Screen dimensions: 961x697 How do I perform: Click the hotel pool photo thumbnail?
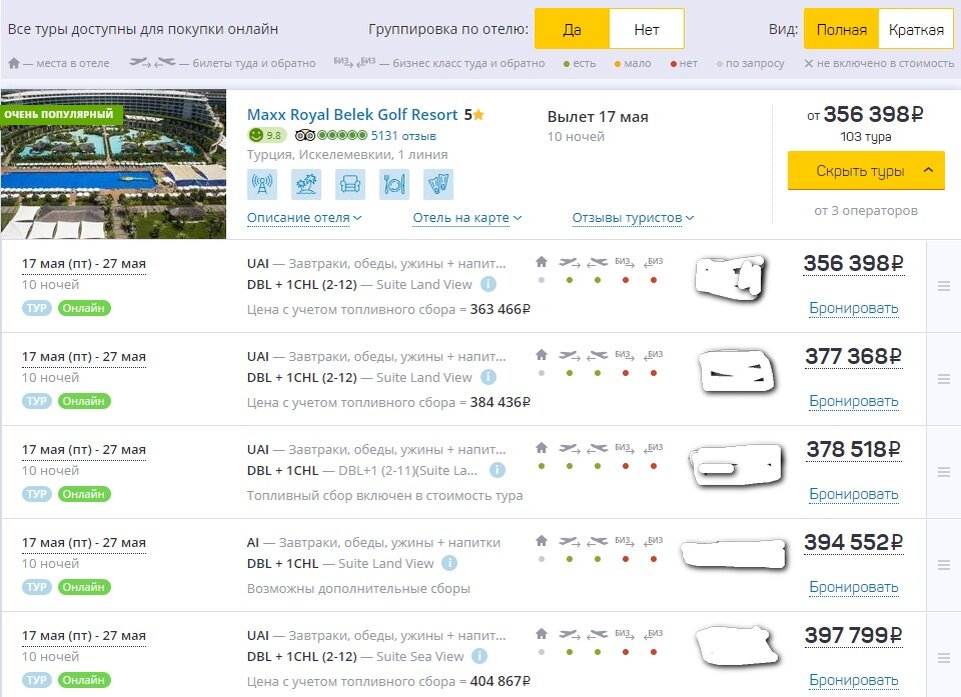113,164
